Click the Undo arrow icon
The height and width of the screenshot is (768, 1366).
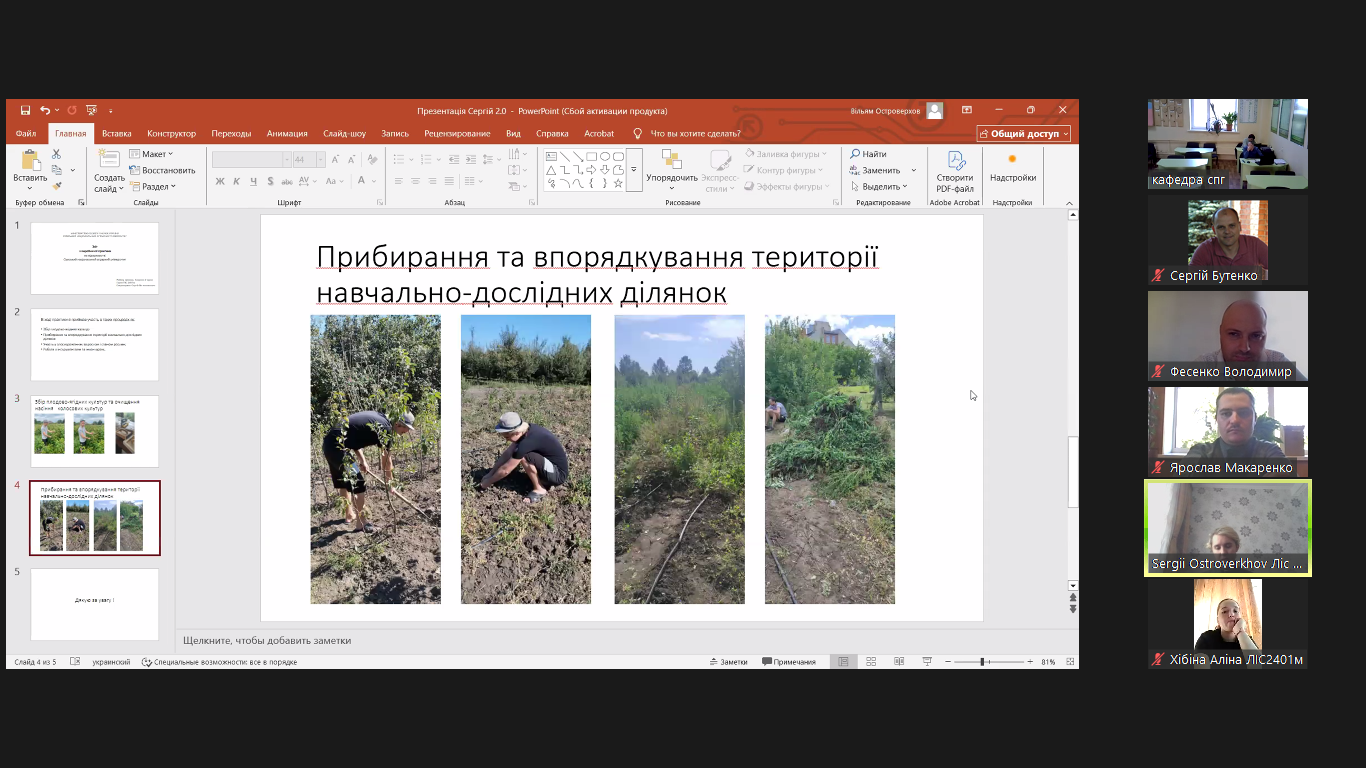pos(45,110)
